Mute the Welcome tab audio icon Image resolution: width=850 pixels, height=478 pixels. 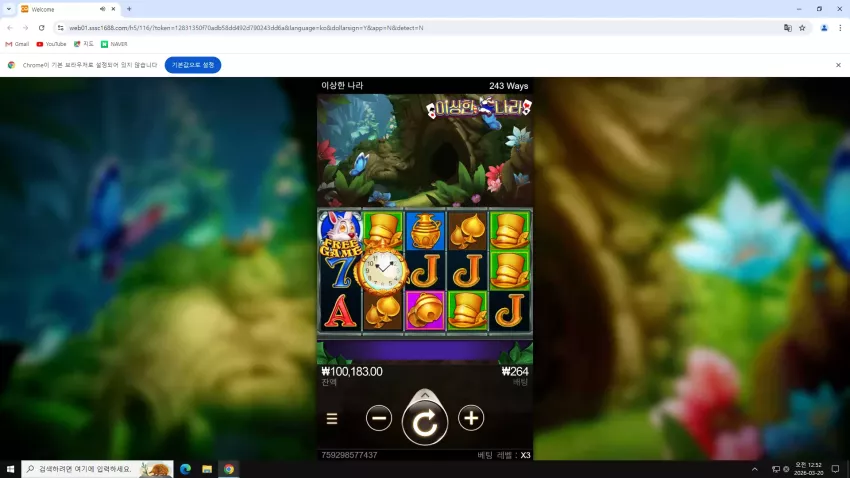click(x=102, y=9)
